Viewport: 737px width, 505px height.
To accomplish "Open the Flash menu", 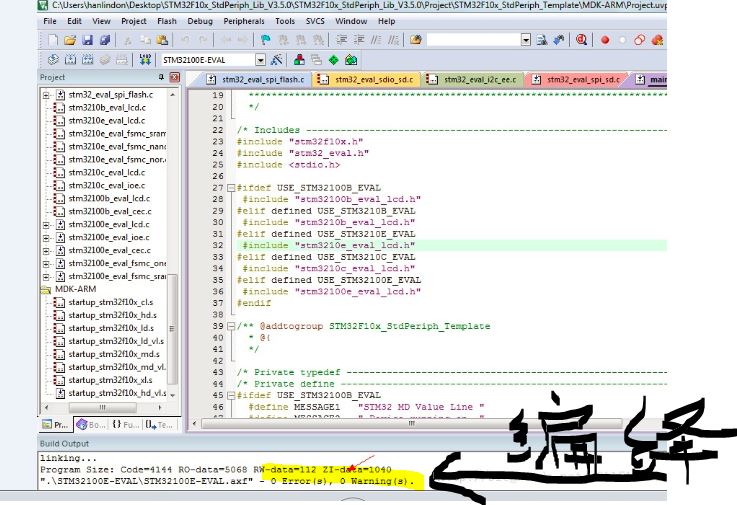I will pos(167,21).
